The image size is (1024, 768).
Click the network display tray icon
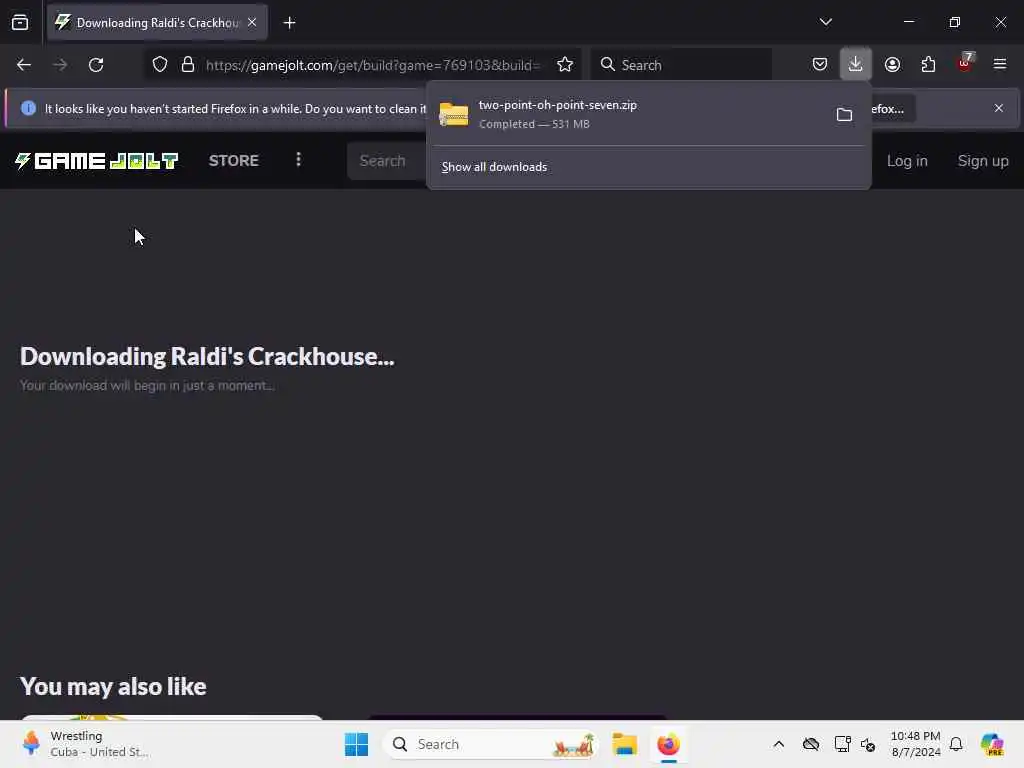coord(842,744)
